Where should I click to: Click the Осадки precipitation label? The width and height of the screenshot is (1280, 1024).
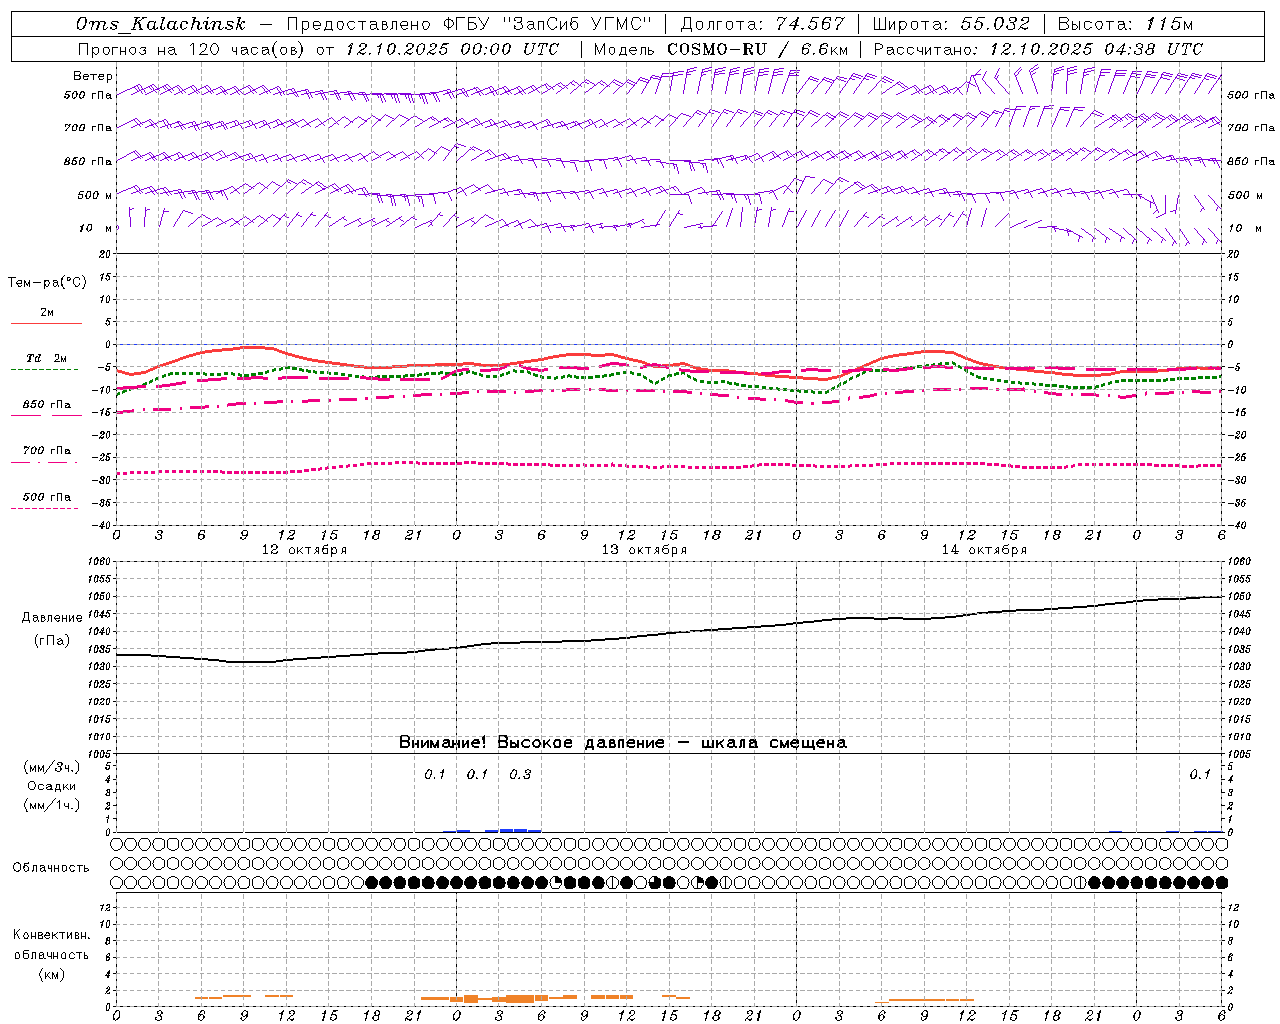click(x=52, y=786)
